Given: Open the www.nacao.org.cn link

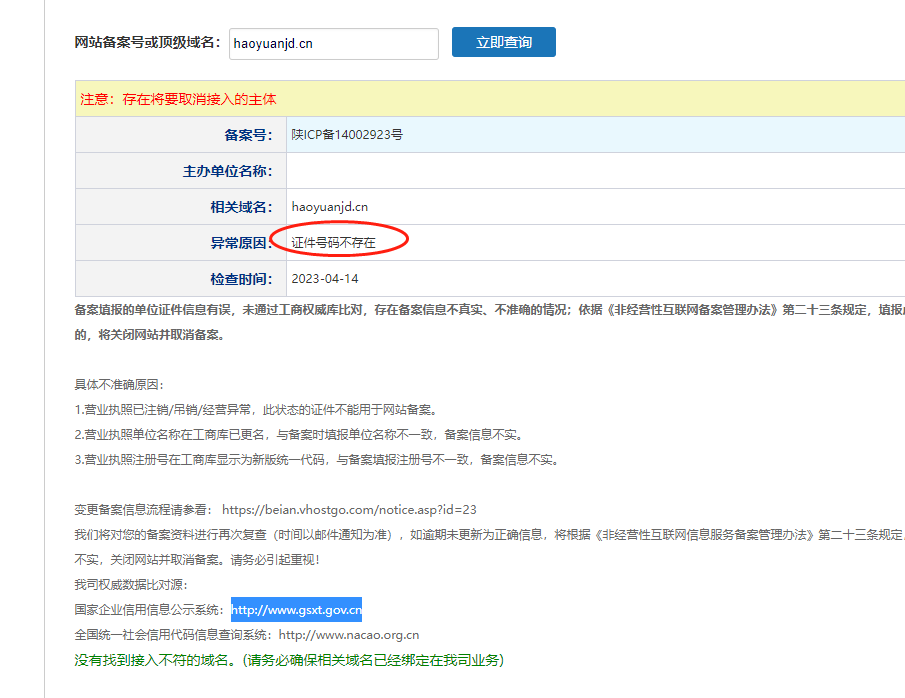Looking at the screenshot, I should [x=348, y=635].
